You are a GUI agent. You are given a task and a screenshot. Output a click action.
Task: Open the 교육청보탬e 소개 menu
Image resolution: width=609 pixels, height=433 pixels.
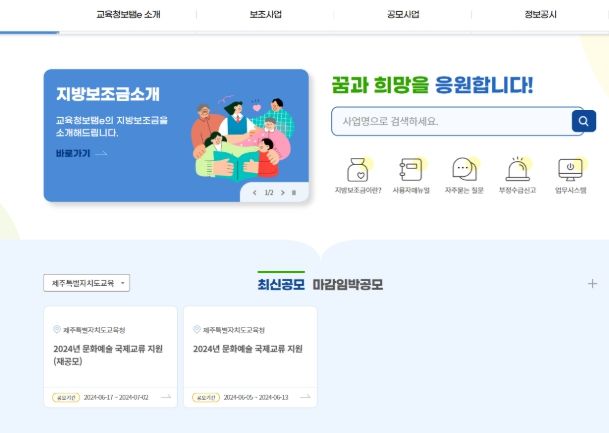tap(128, 15)
